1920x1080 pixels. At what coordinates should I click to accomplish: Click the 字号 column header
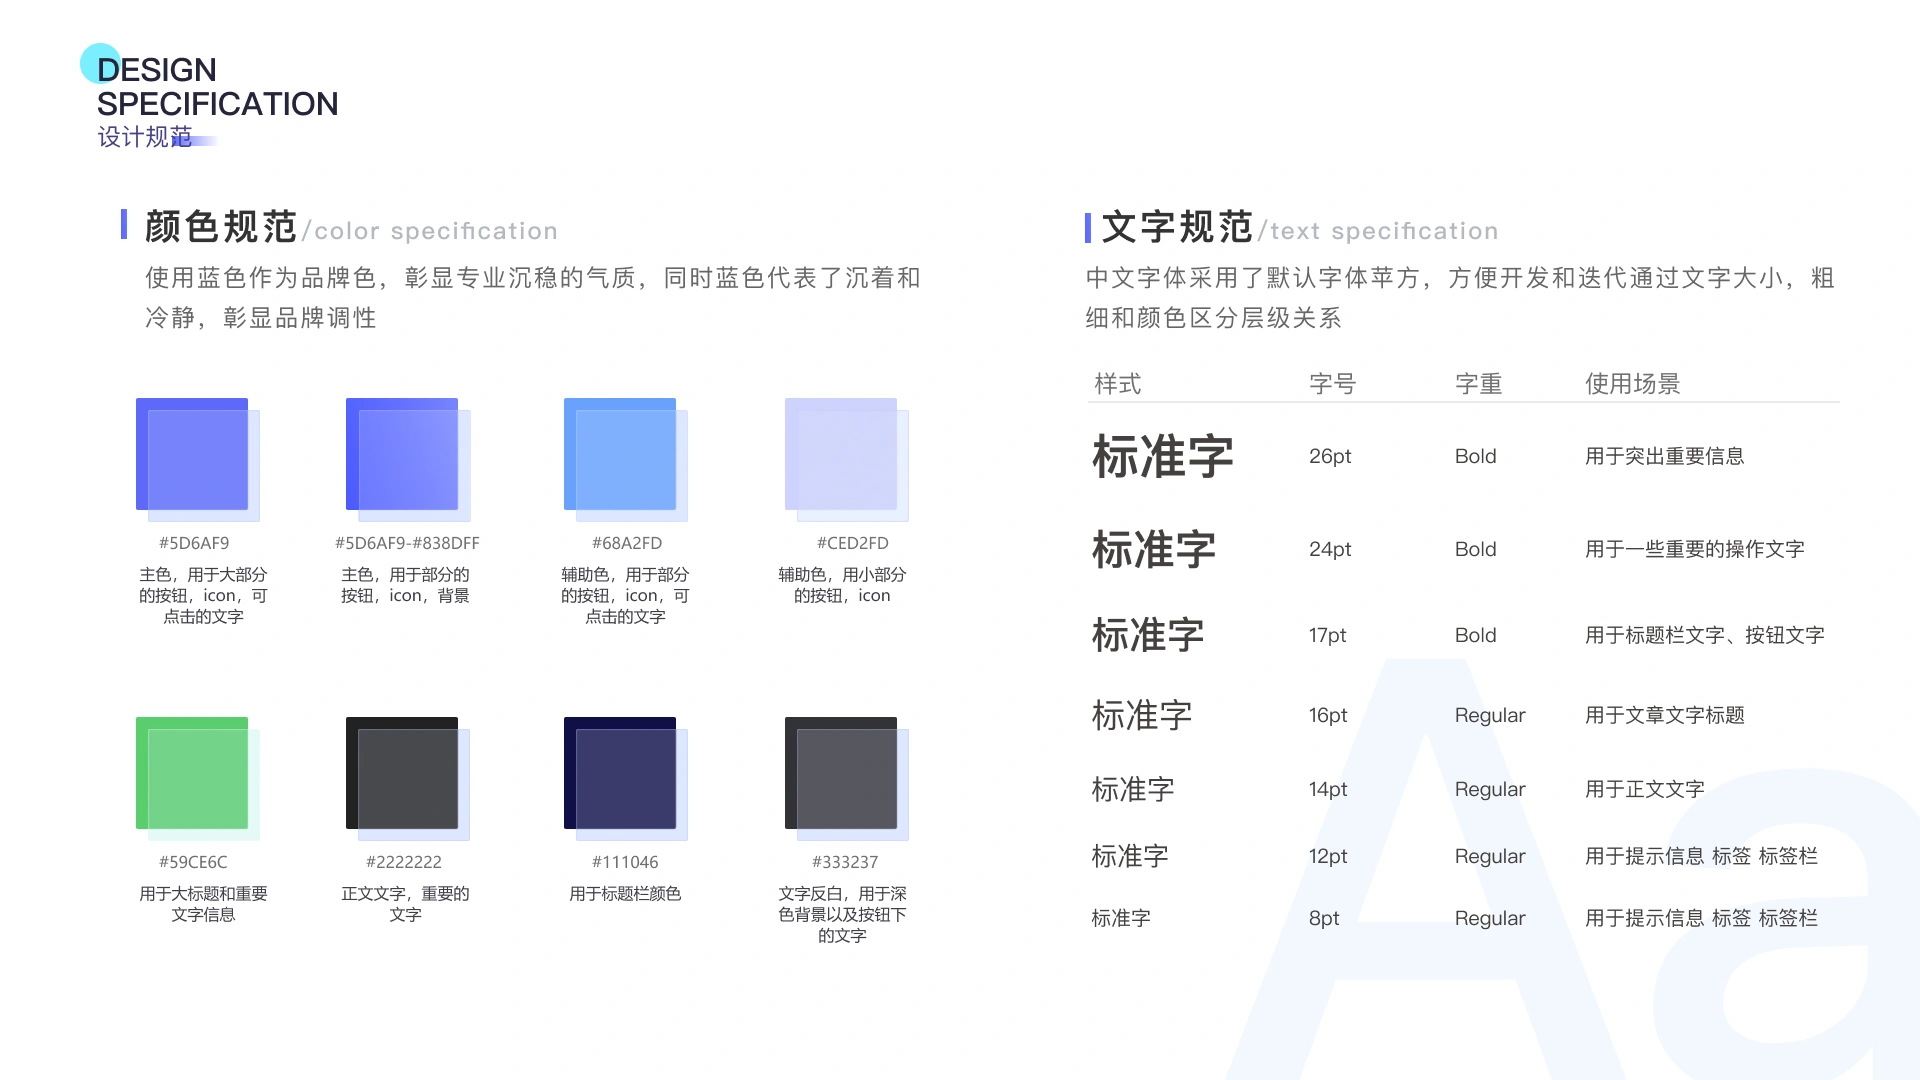point(1332,384)
